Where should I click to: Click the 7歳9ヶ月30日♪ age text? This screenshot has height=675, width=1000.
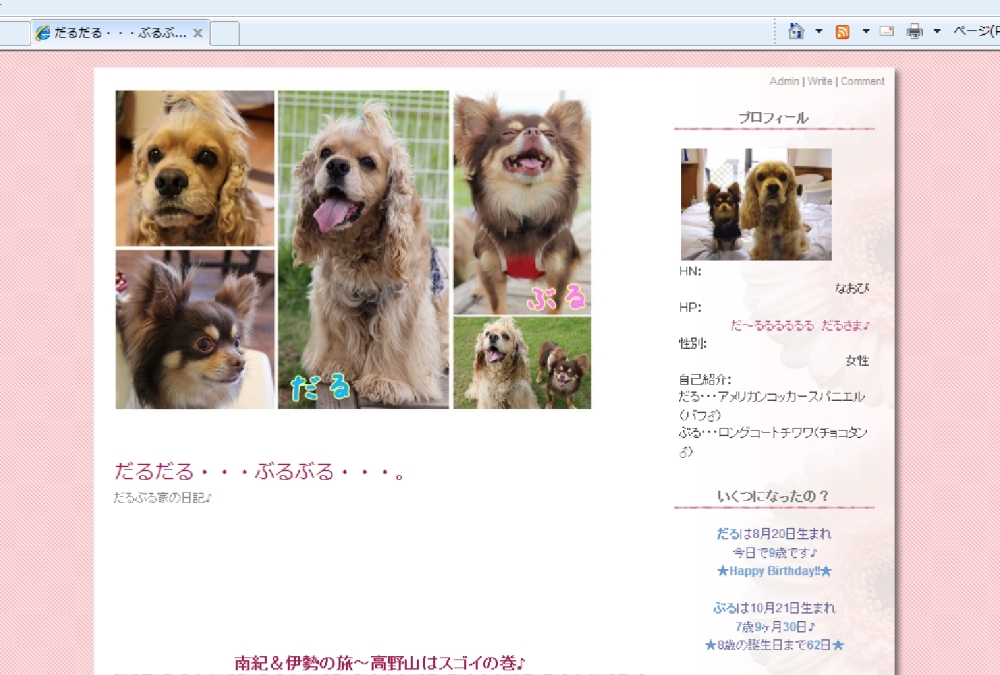(x=774, y=627)
